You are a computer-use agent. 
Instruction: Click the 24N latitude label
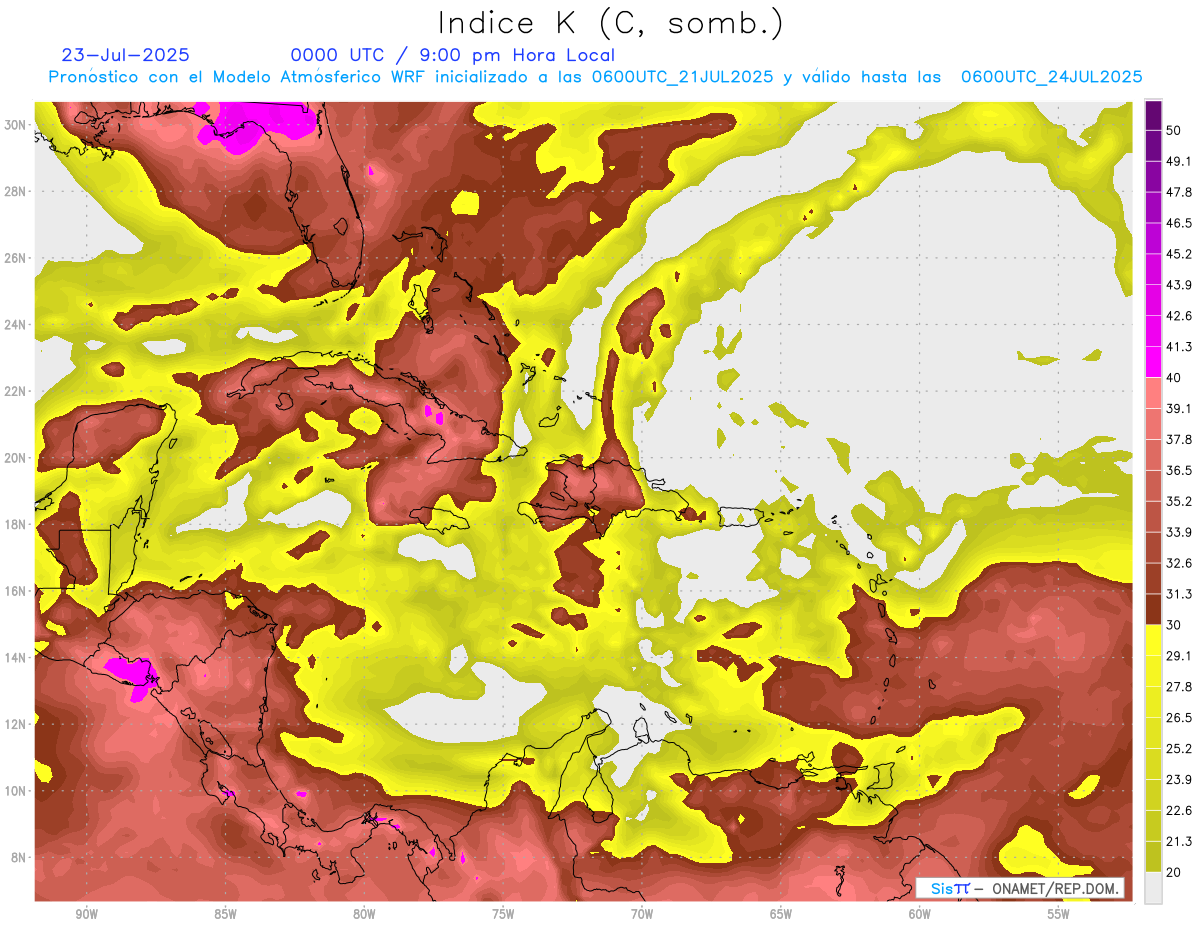(15, 325)
